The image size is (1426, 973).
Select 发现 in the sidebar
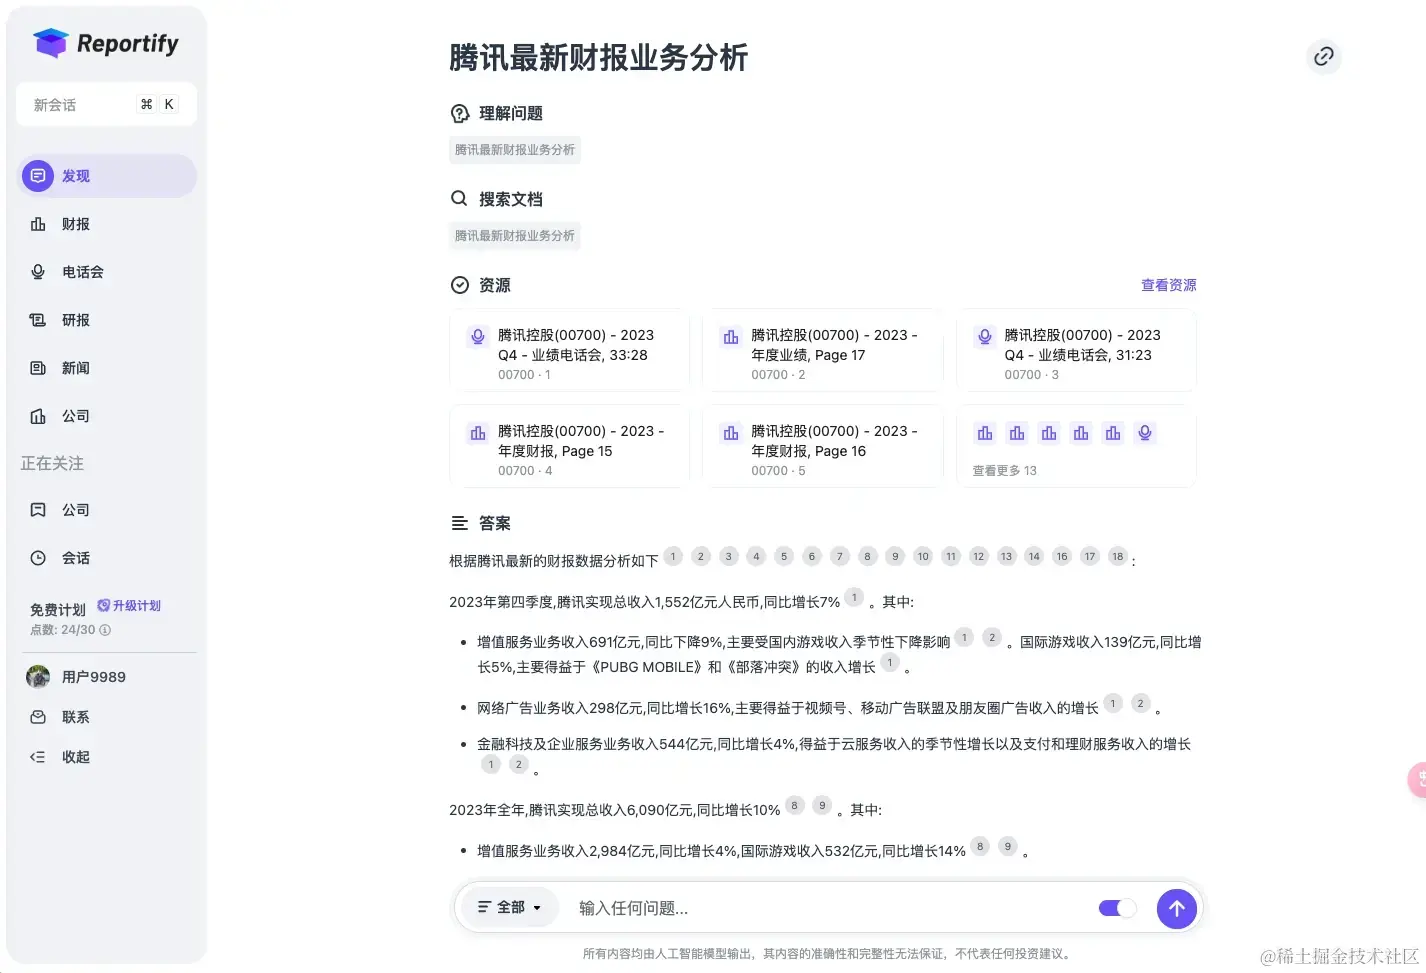click(x=107, y=176)
